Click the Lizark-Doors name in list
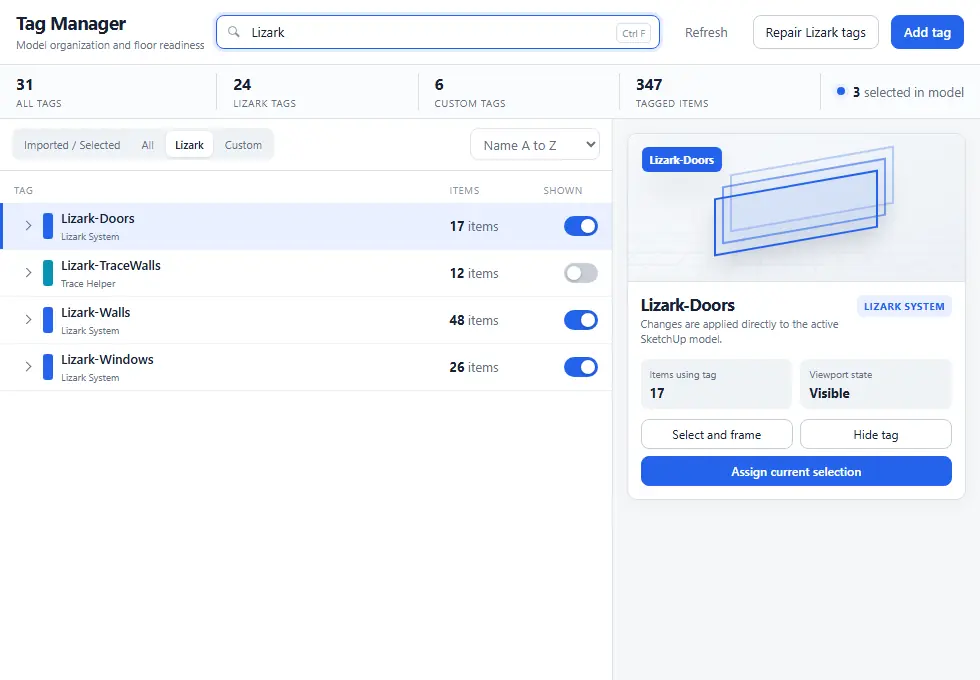Viewport: 980px width, 680px height. [98, 219]
